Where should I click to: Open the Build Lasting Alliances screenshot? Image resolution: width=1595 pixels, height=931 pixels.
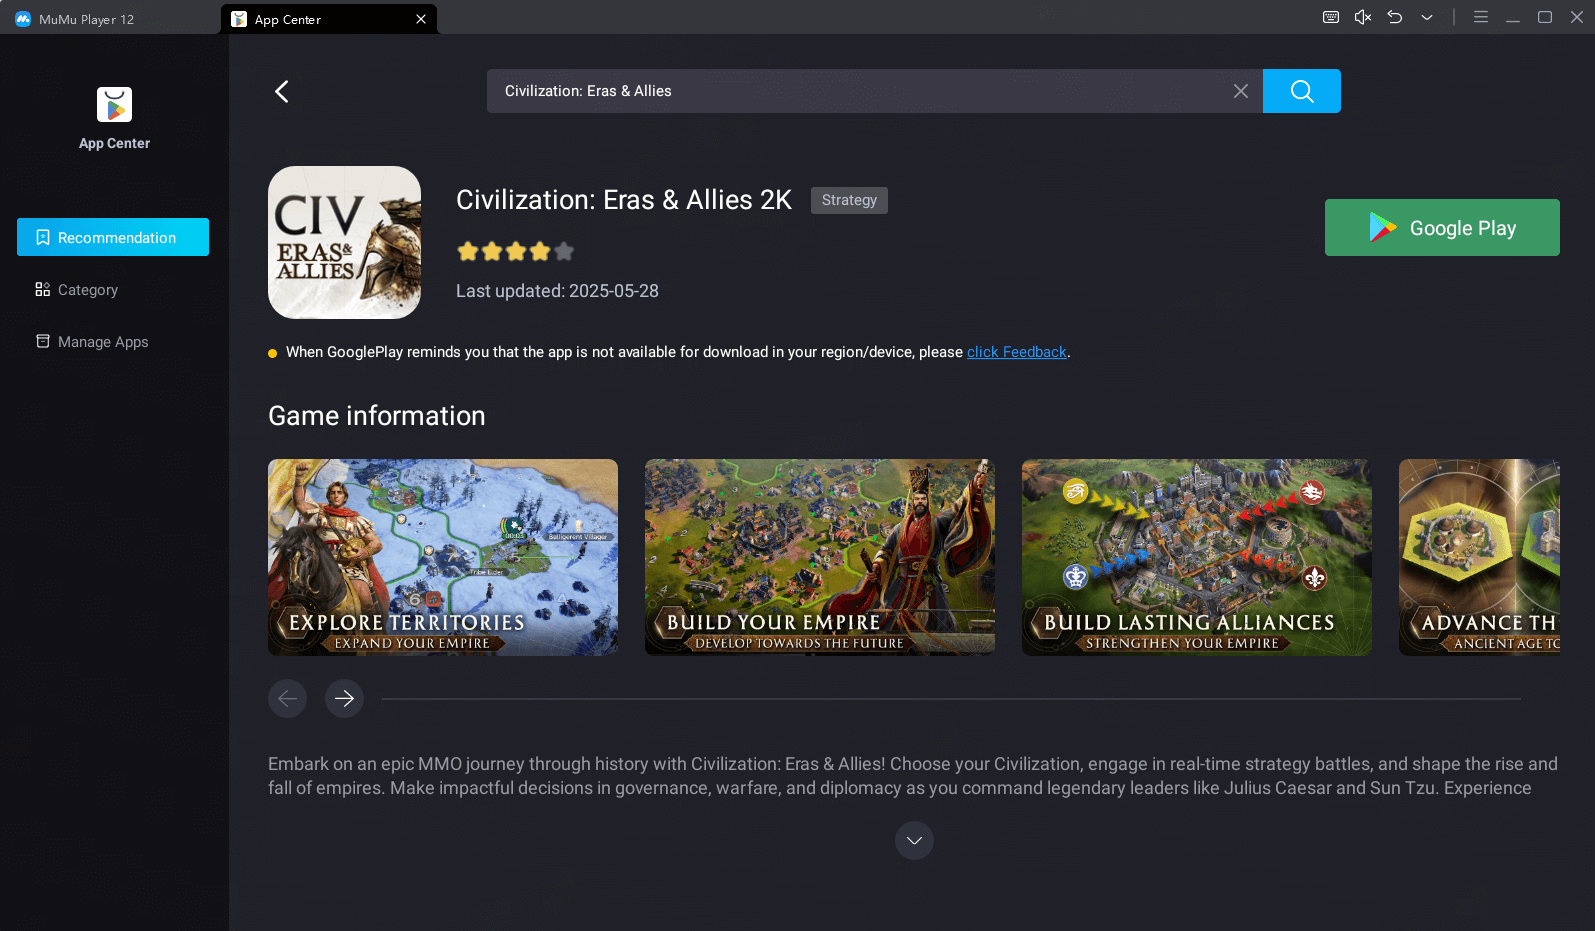[x=1197, y=557]
